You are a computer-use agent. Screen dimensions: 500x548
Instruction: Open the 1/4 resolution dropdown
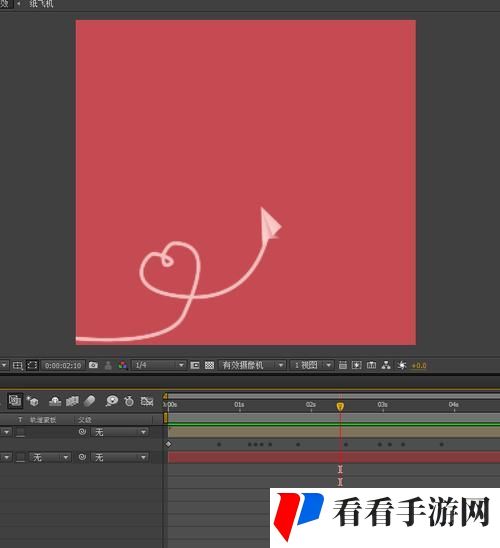tap(159, 365)
